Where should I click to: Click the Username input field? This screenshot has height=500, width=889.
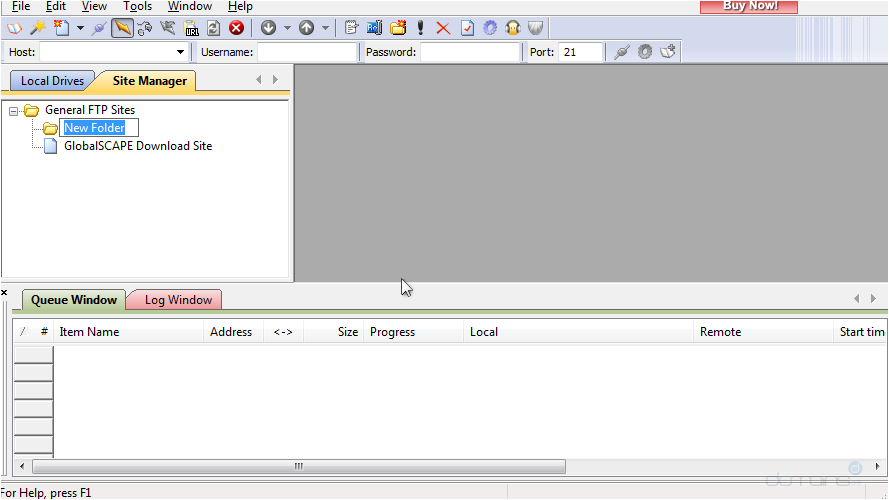[306, 52]
